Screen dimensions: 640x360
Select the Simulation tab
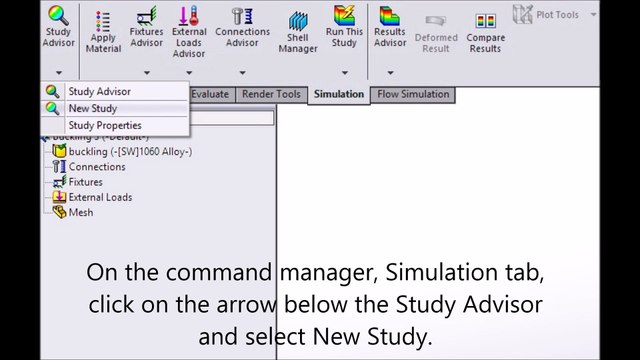339,94
